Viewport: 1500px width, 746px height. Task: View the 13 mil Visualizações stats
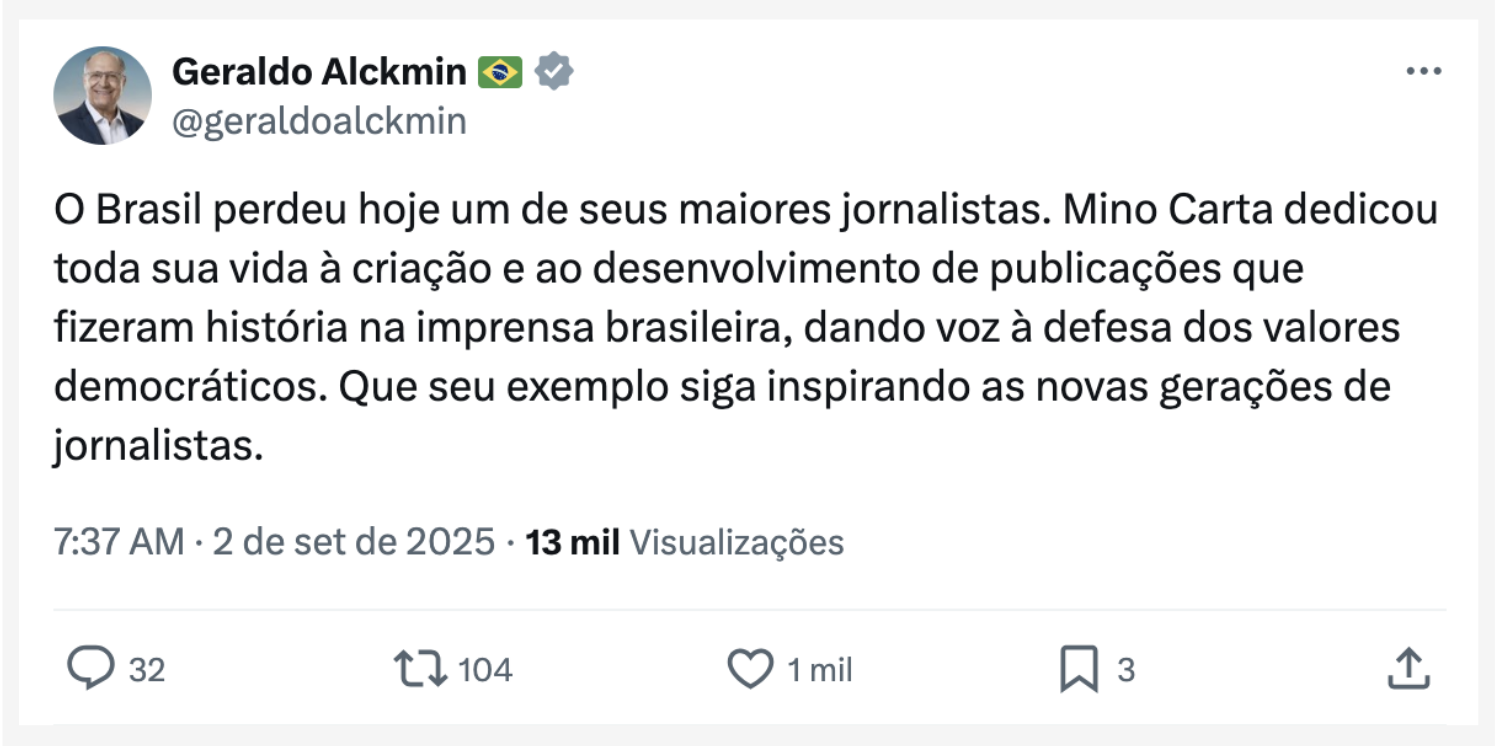(685, 542)
